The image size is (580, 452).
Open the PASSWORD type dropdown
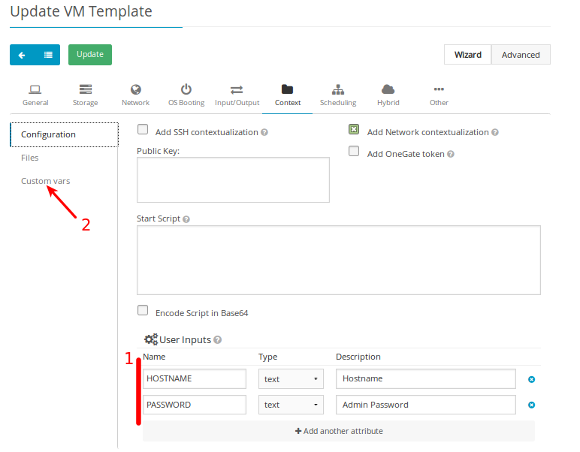(291, 405)
